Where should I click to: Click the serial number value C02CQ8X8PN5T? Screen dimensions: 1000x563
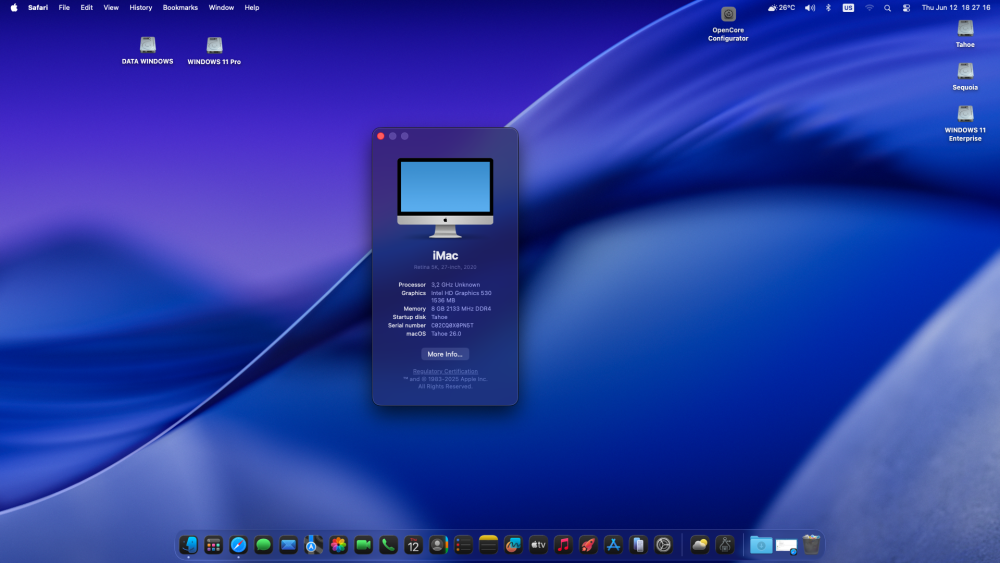pos(452,325)
